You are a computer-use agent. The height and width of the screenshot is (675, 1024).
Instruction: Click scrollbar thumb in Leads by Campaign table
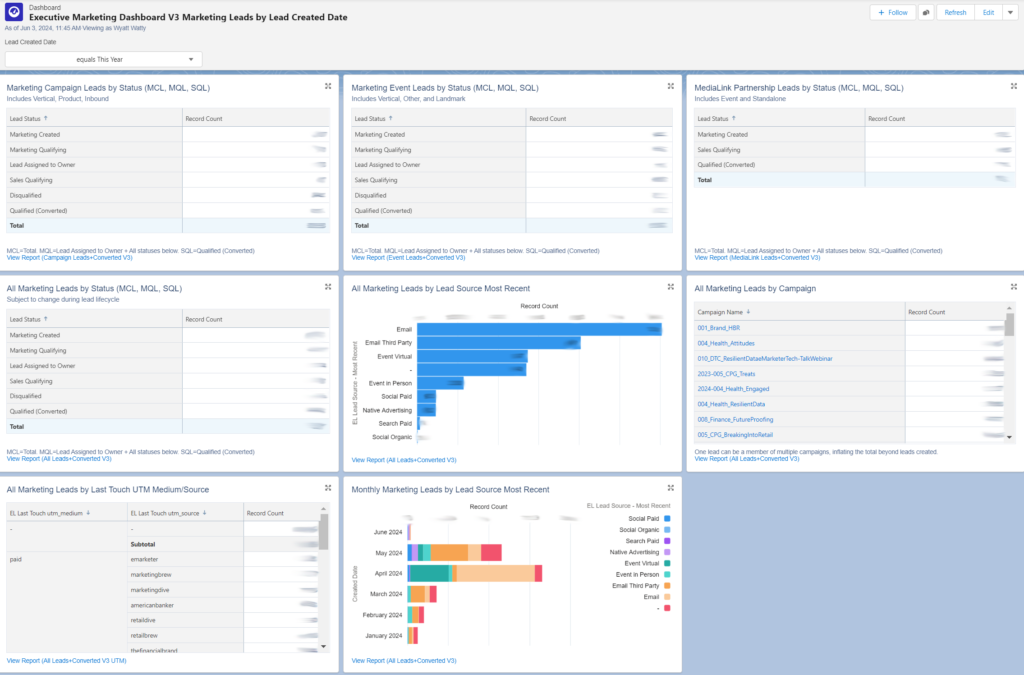pyautogui.click(x=1010, y=324)
